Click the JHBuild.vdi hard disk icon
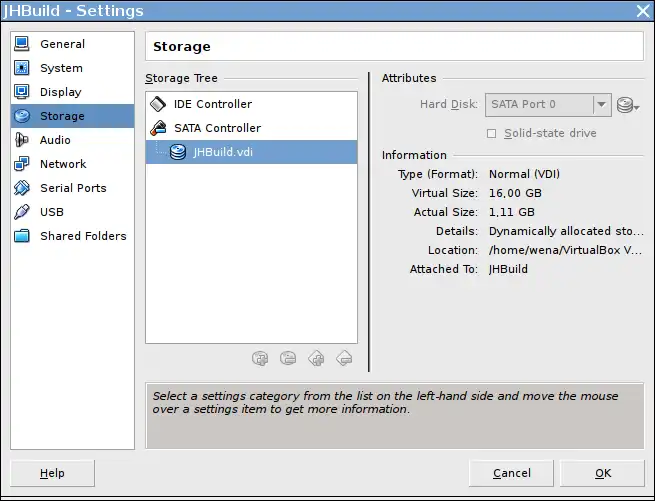 (x=178, y=152)
